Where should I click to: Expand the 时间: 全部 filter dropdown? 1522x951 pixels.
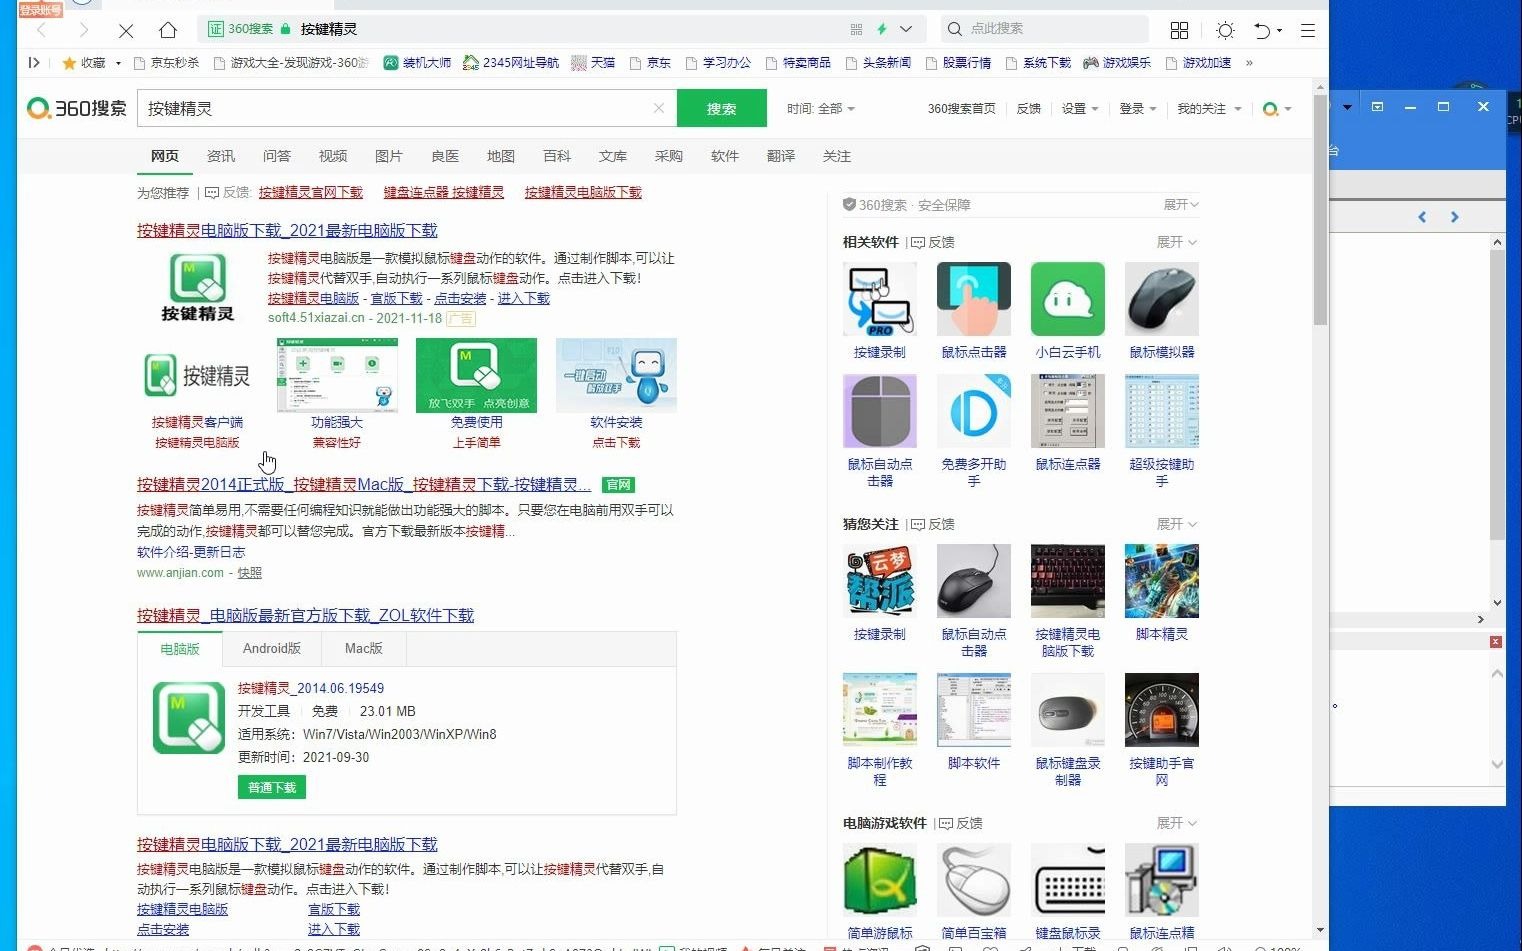tap(820, 108)
